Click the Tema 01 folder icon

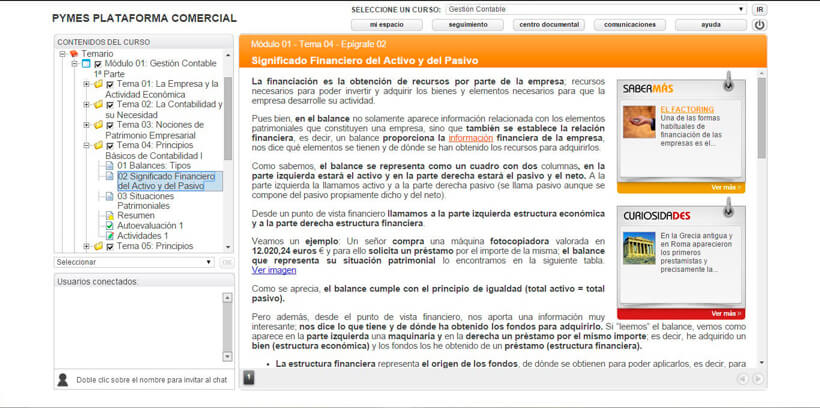click(x=98, y=84)
